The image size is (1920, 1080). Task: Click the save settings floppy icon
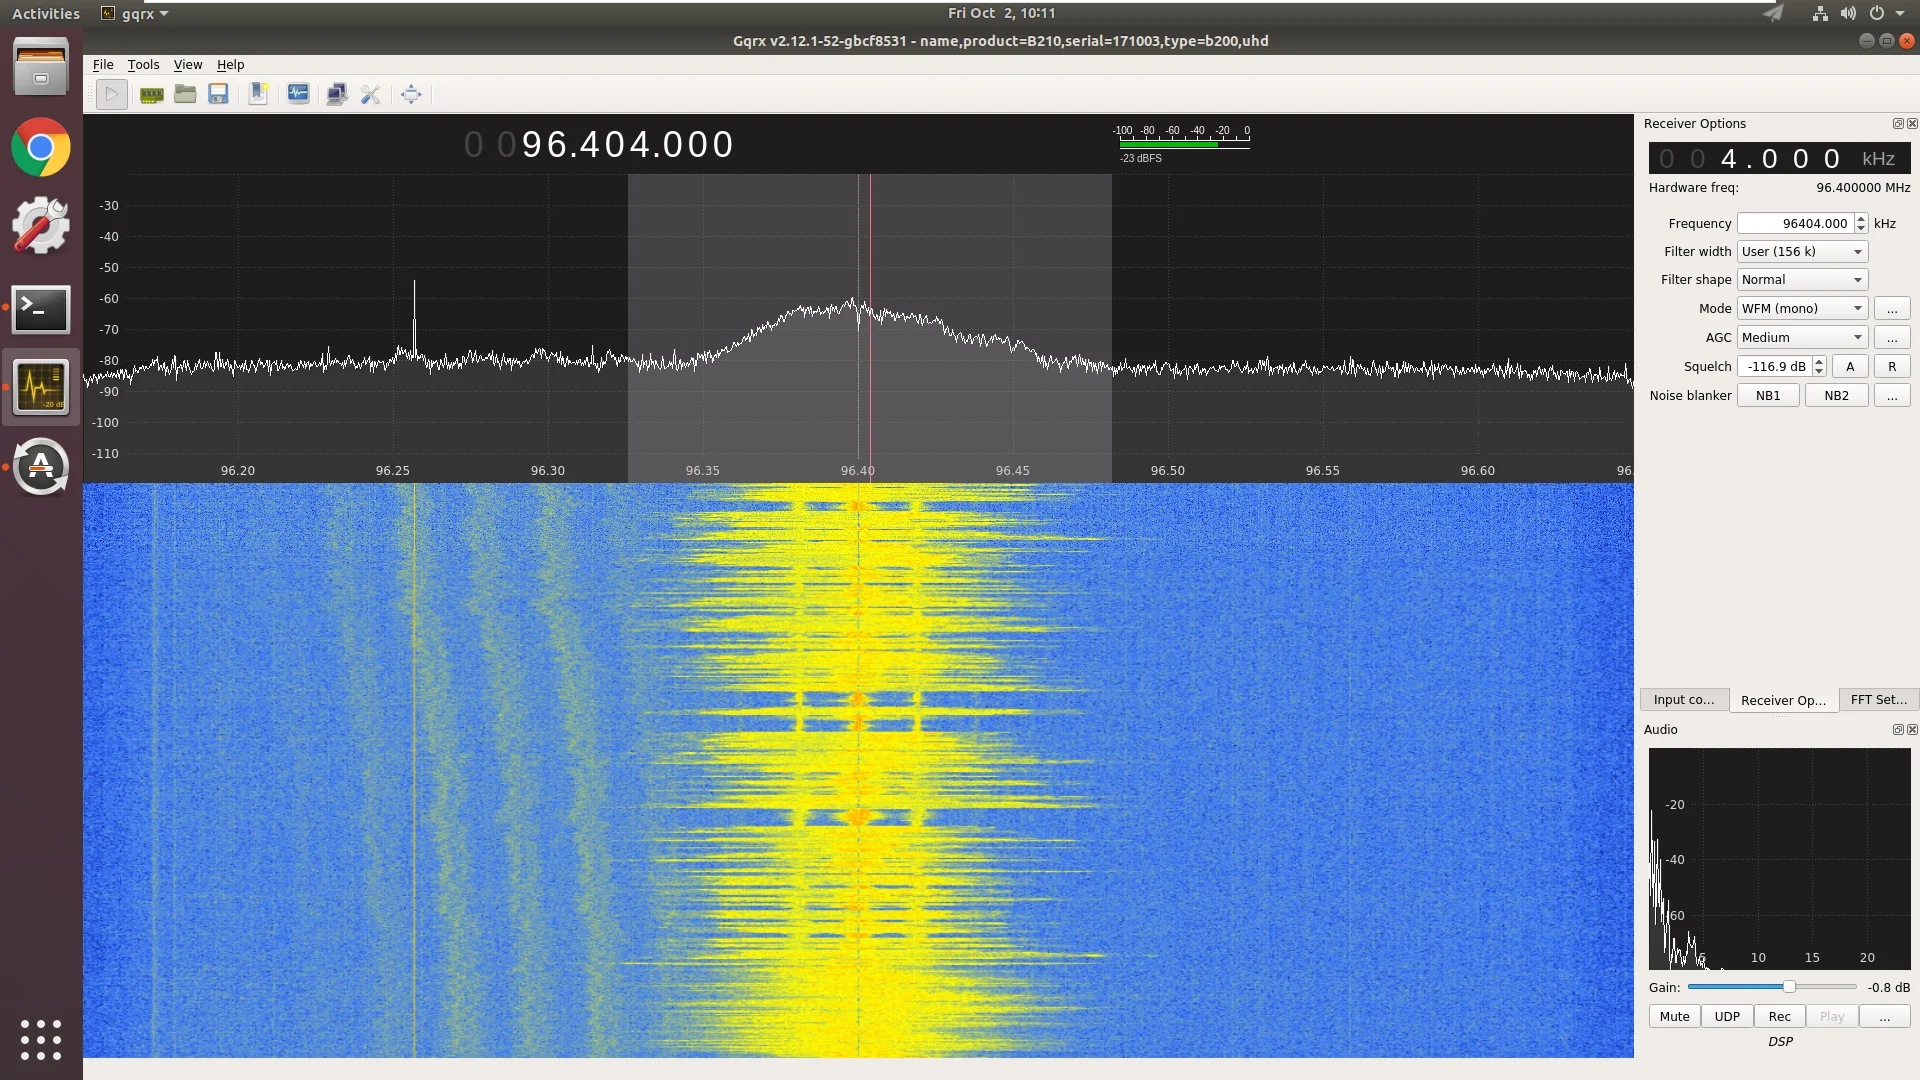(218, 94)
